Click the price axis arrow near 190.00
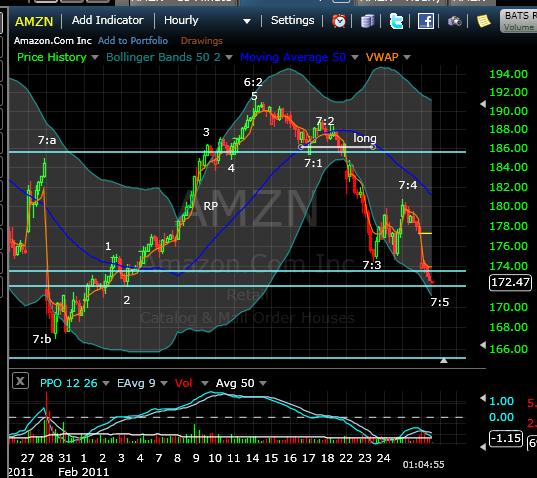Viewport: 537px width, 478px height. [x=483, y=104]
